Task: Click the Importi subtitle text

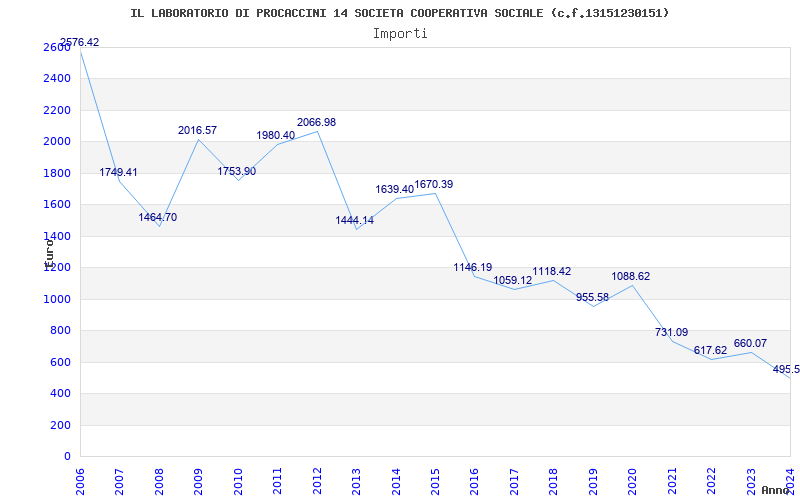Action: coord(400,33)
